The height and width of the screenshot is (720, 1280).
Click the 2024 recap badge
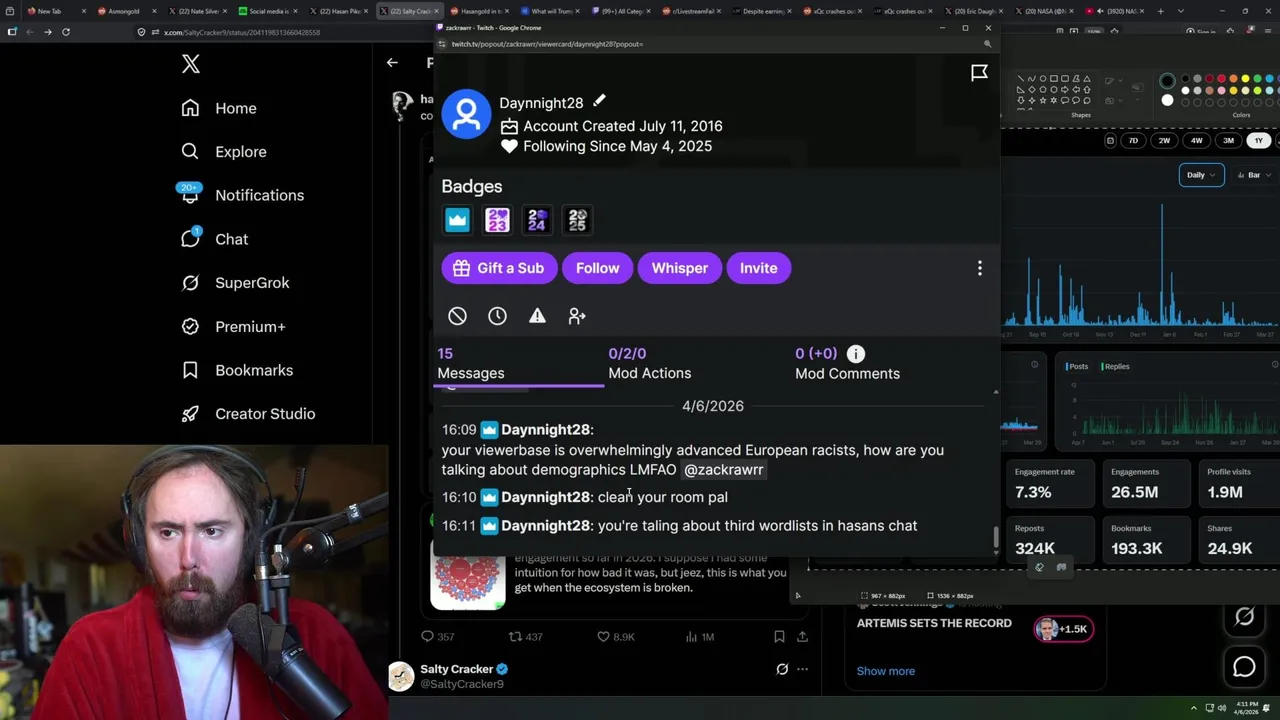[537, 220]
